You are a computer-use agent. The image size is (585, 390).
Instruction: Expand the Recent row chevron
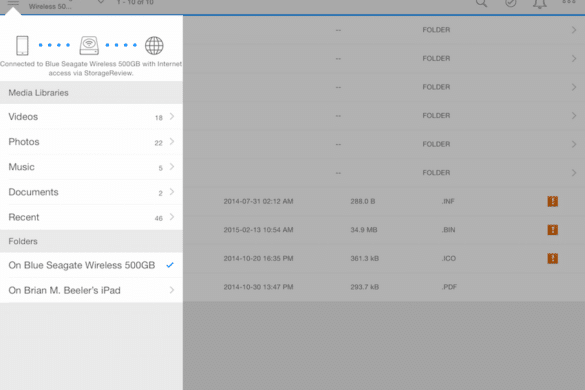(172, 217)
